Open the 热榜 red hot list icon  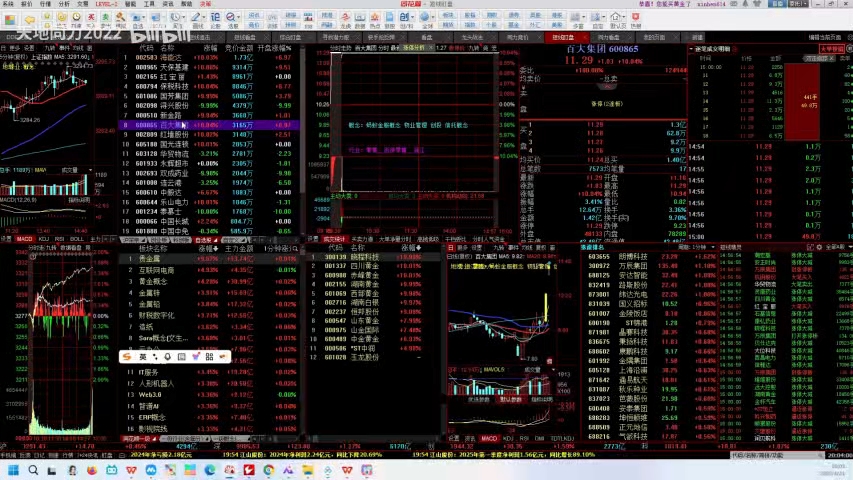point(635,21)
